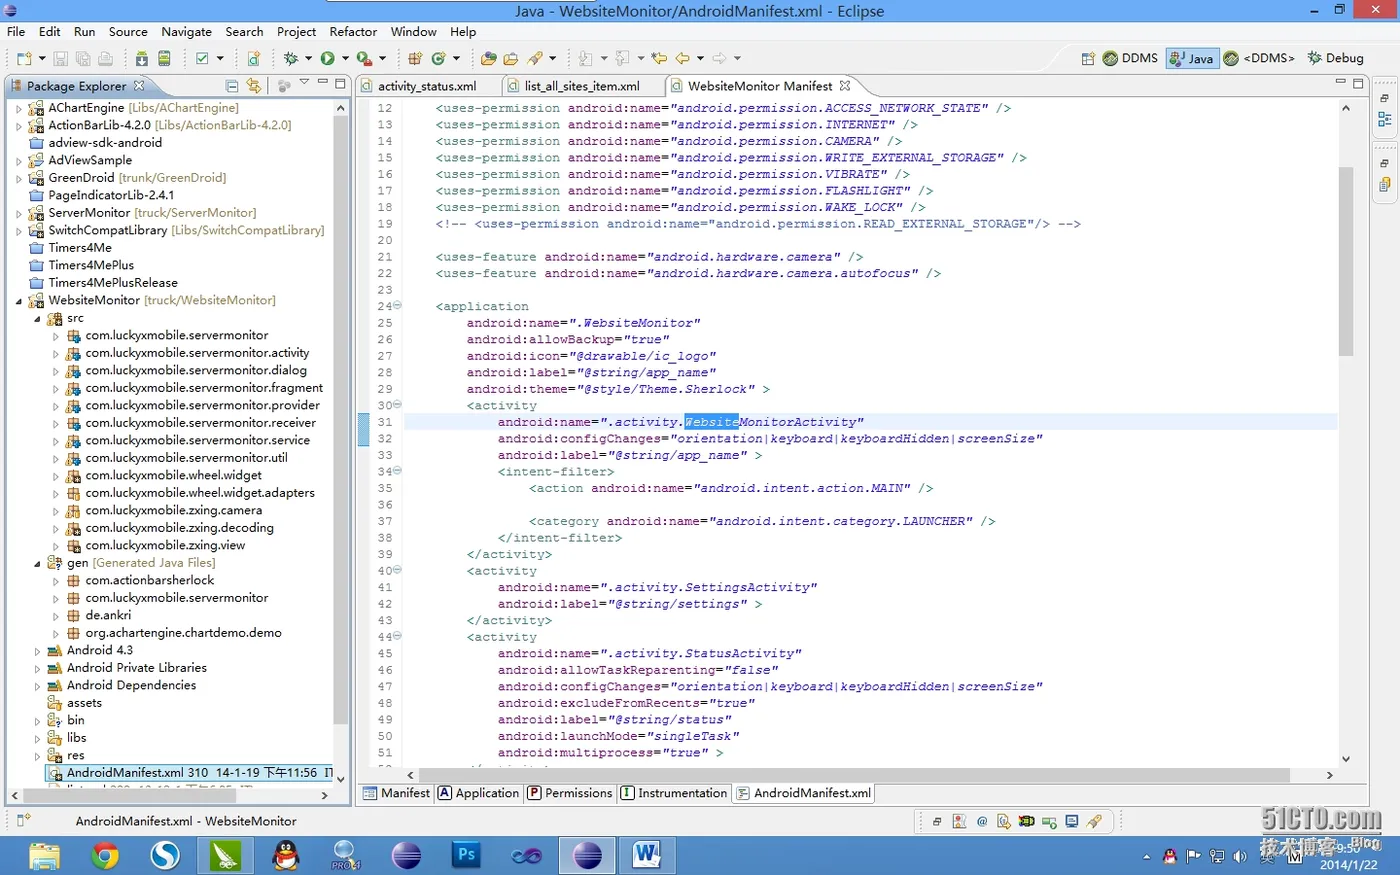The image size is (1400, 875).
Task: Click Link with Editor in Package Explorer
Action: pyautogui.click(x=254, y=86)
